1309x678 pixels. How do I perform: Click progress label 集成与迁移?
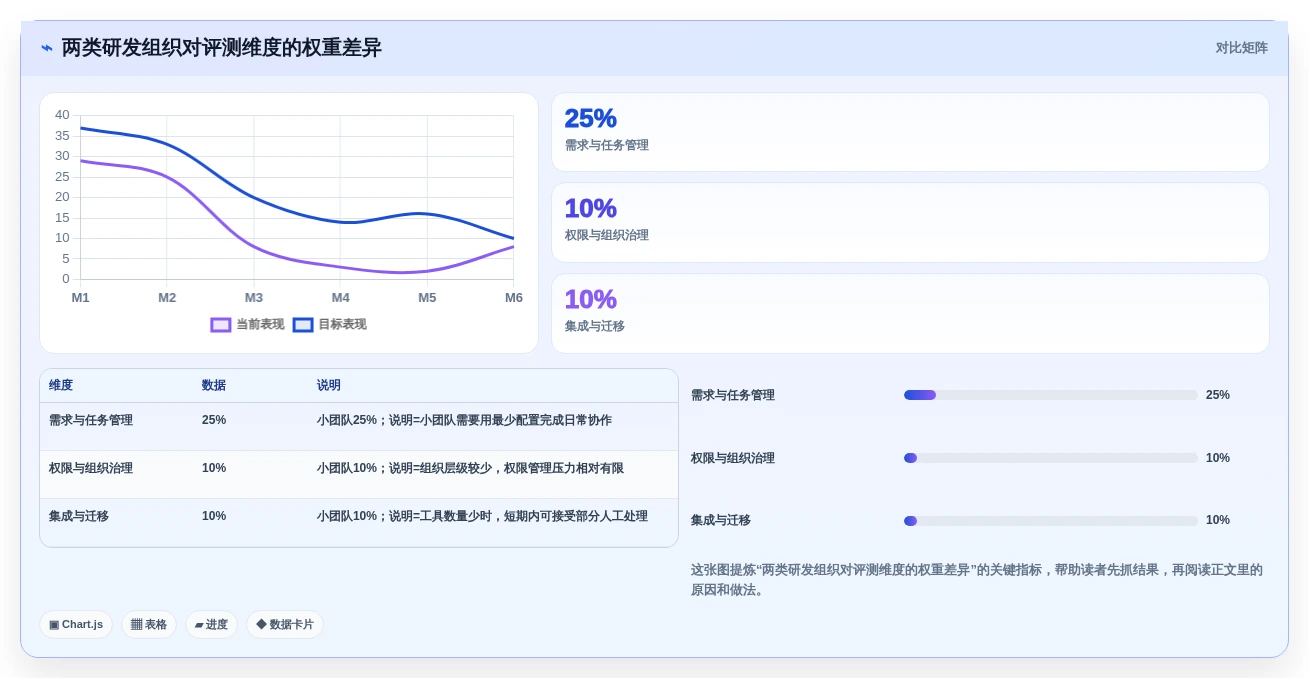tap(721, 521)
